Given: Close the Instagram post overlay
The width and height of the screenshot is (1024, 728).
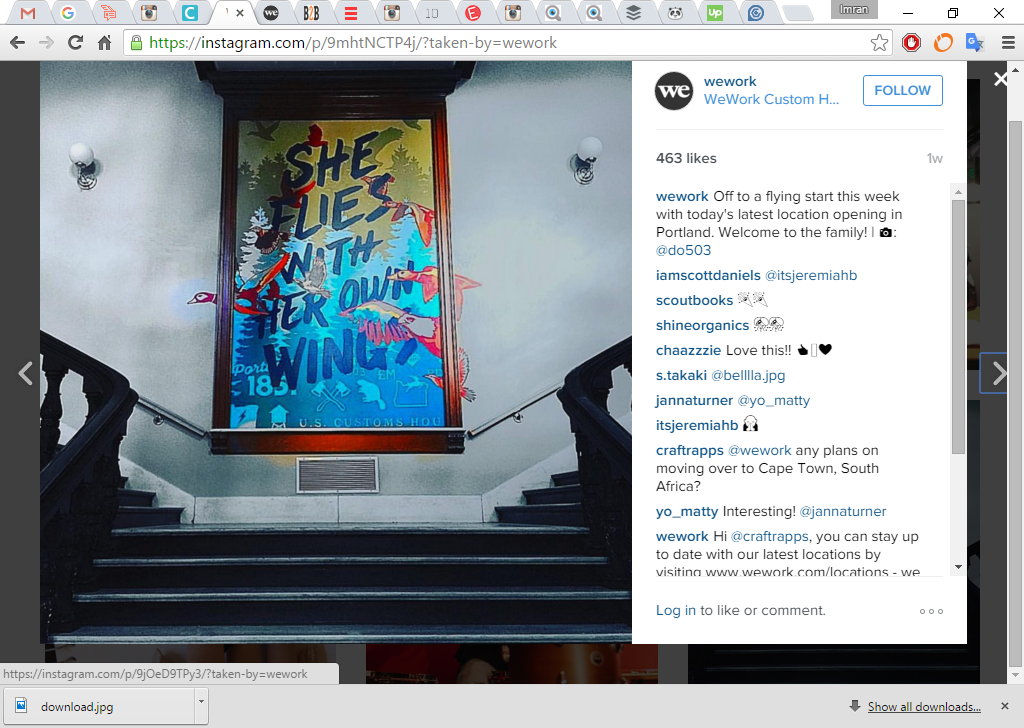Looking at the screenshot, I should (x=1000, y=80).
